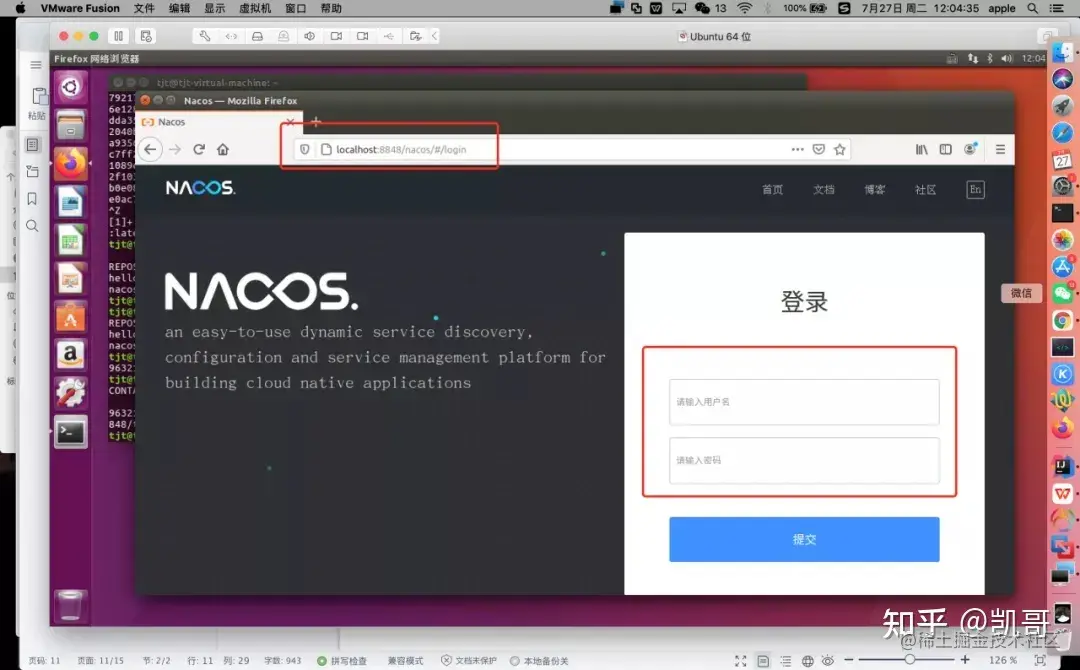Adjust the document zoom slider handle
This screenshot has height=670, width=1080.
click(x=910, y=660)
